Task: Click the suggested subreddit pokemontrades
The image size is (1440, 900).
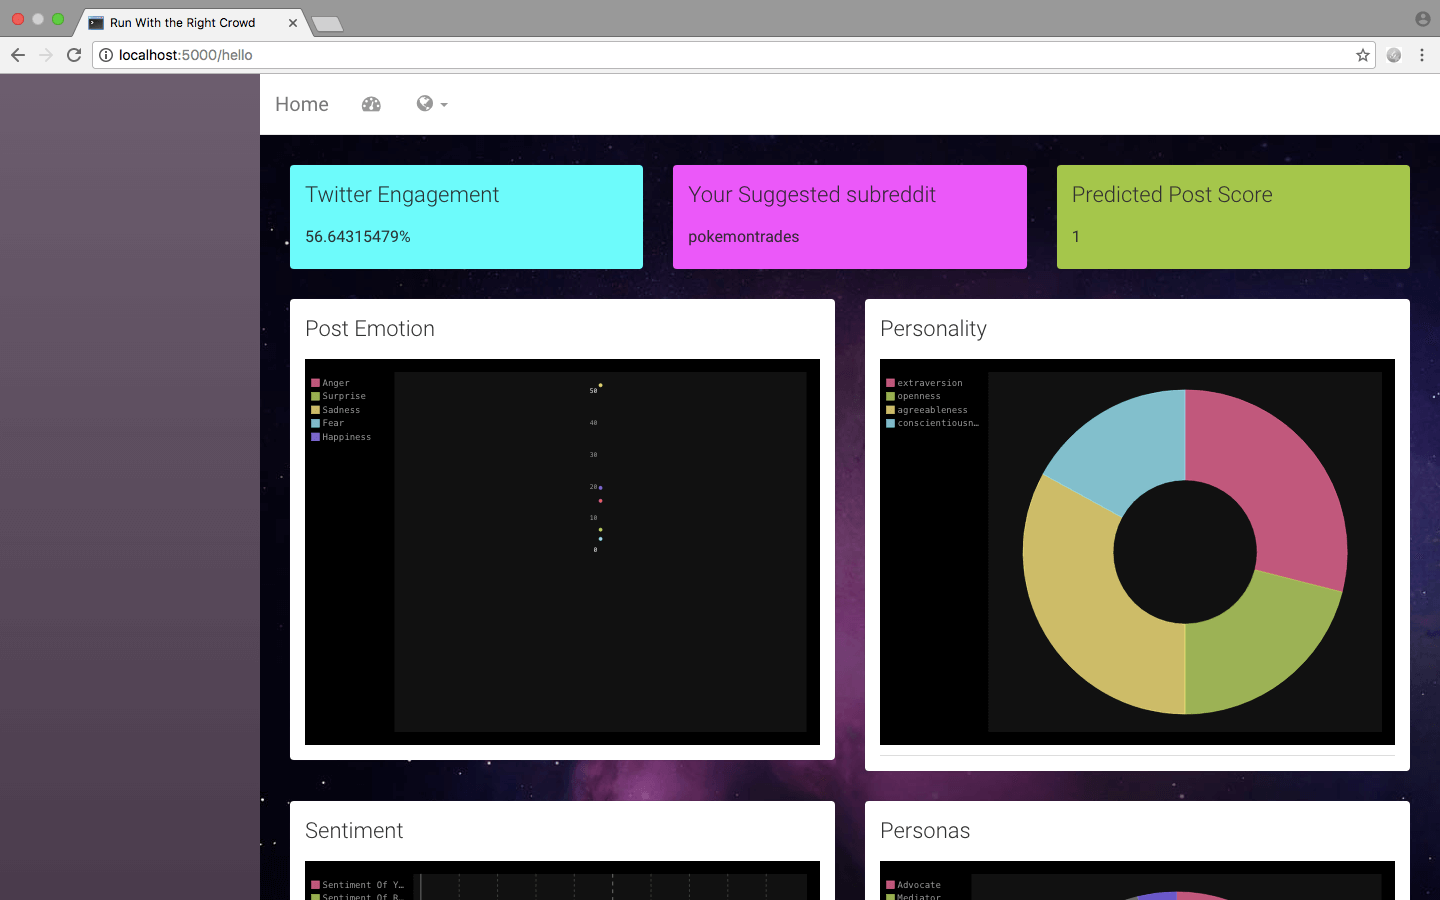Action: (743, 237)
